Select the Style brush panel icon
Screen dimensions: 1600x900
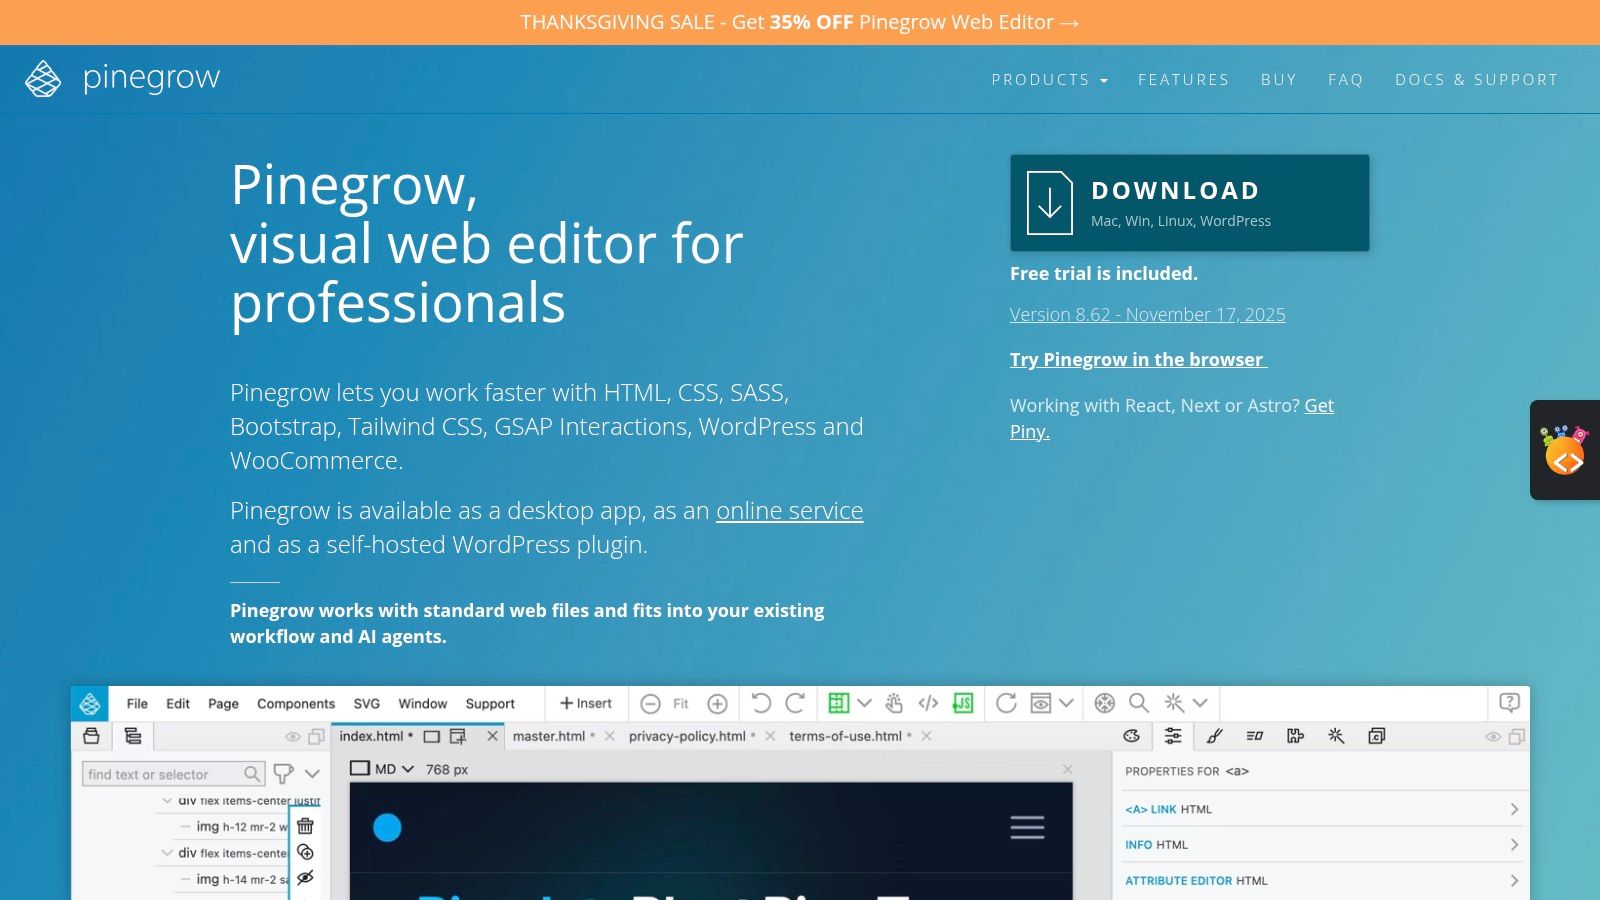pyautogui.click(x=1215, y=736)
